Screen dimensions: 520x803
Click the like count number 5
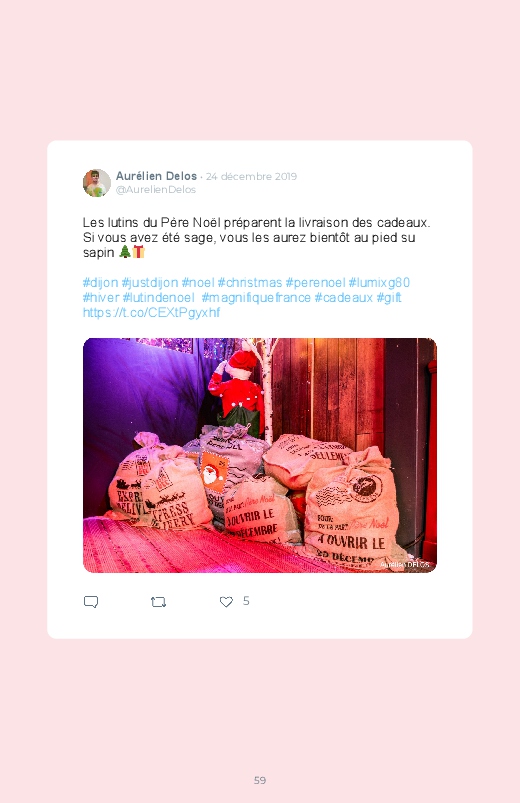pos(246,601)
